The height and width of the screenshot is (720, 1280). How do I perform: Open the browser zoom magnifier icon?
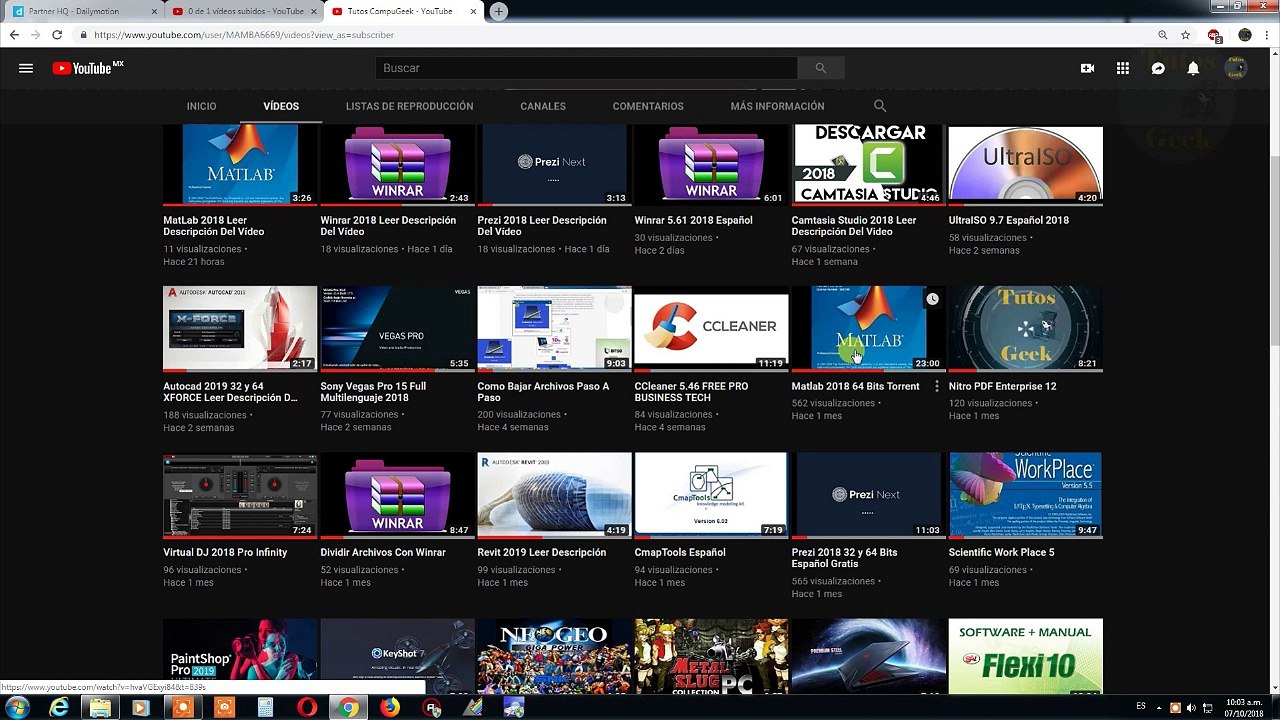point(1163,35)
